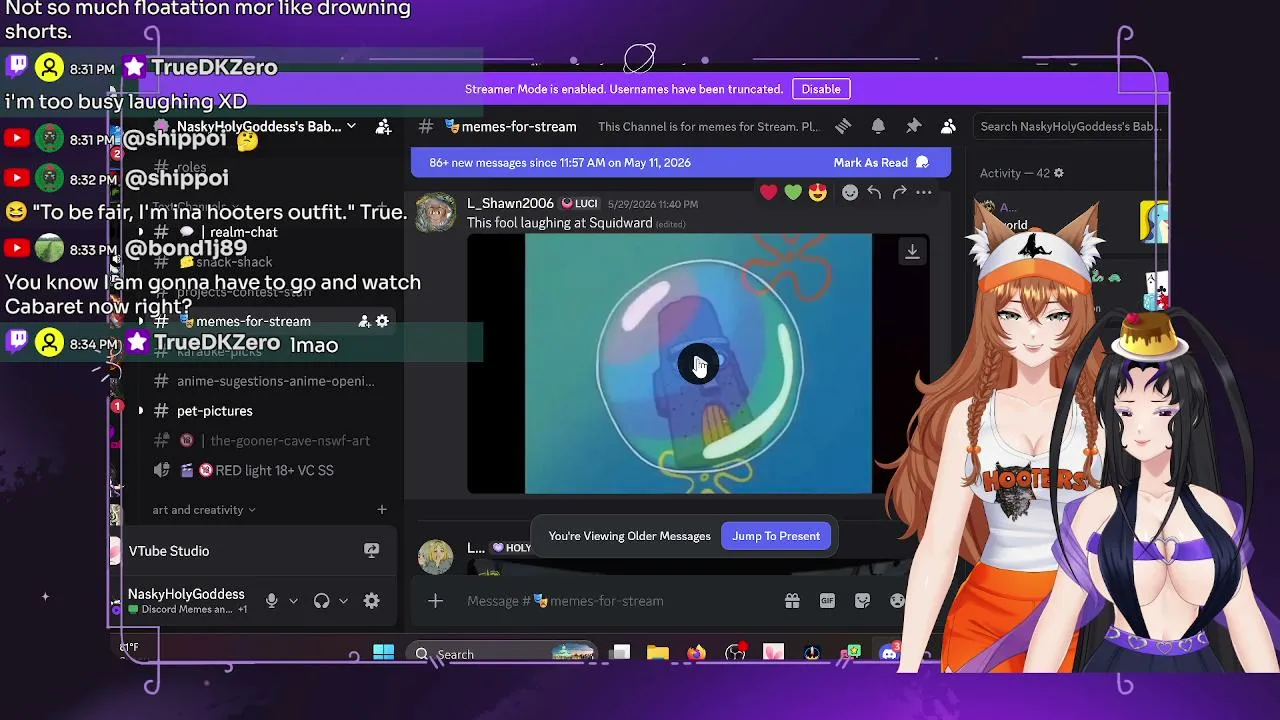This screenshot has width=1280, height=720.
Task: Open the sticker picker
Action: [862, 601]
